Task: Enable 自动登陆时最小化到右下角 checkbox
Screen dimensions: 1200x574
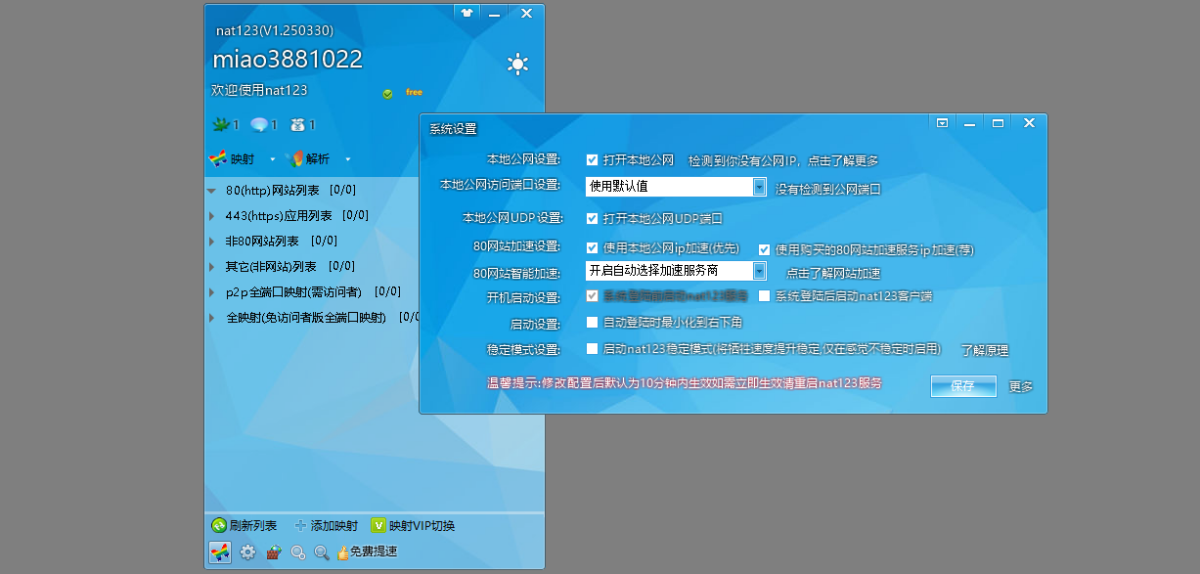Action: 592,323
